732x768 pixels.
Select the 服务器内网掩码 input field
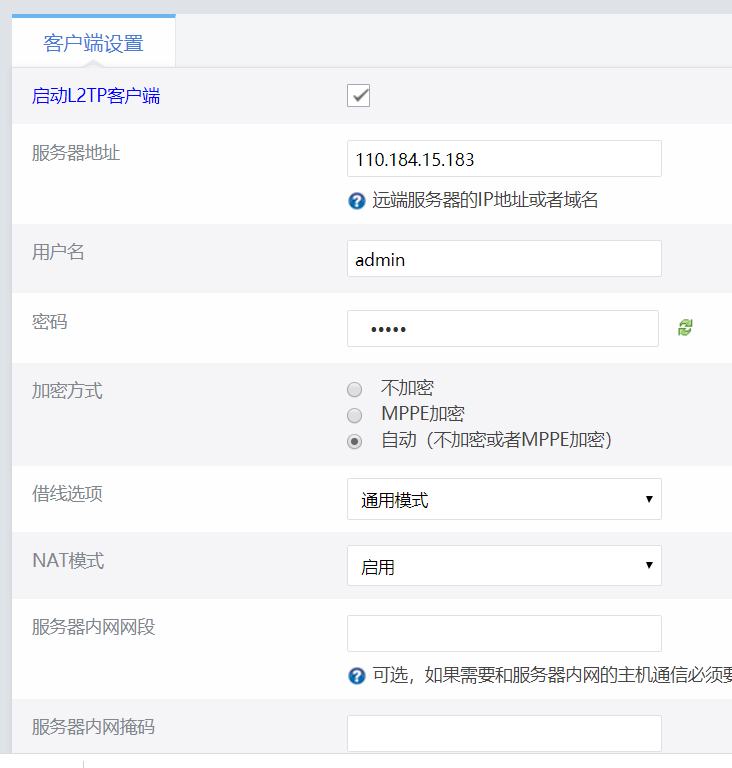[x=504, y=733]
